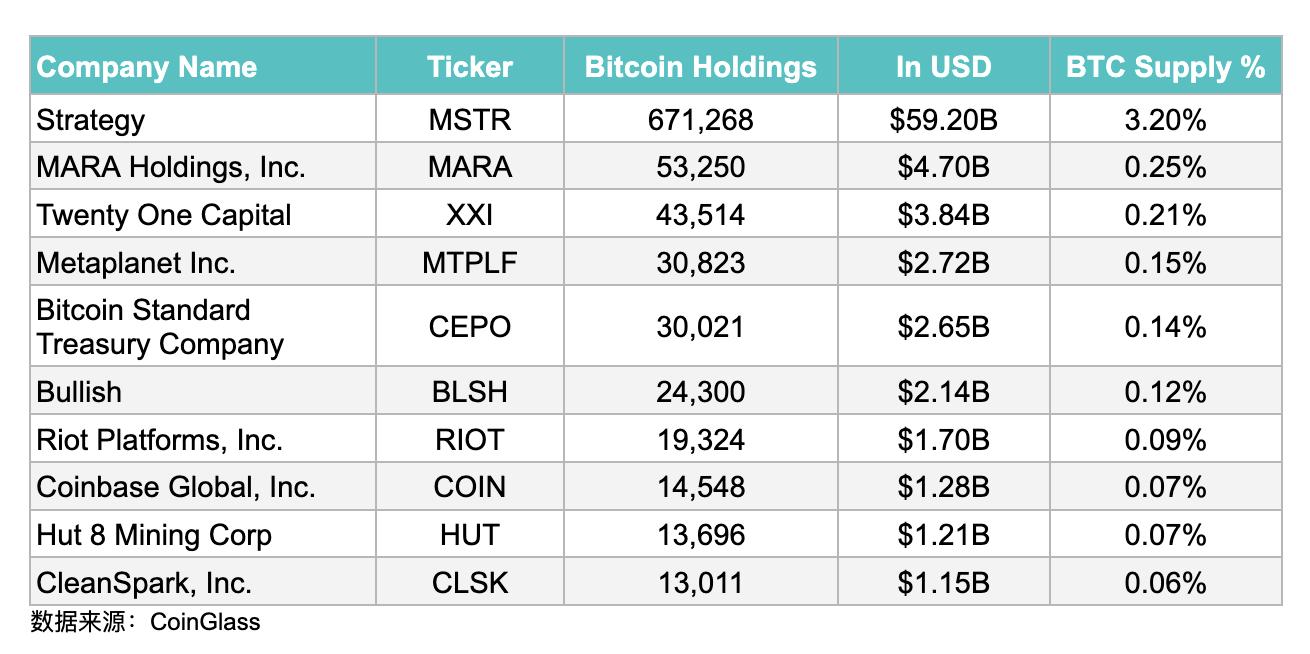Viewport: 1310px width, 654px height.
Task: Click the Strategy company name cell
Action: point(91,120)
